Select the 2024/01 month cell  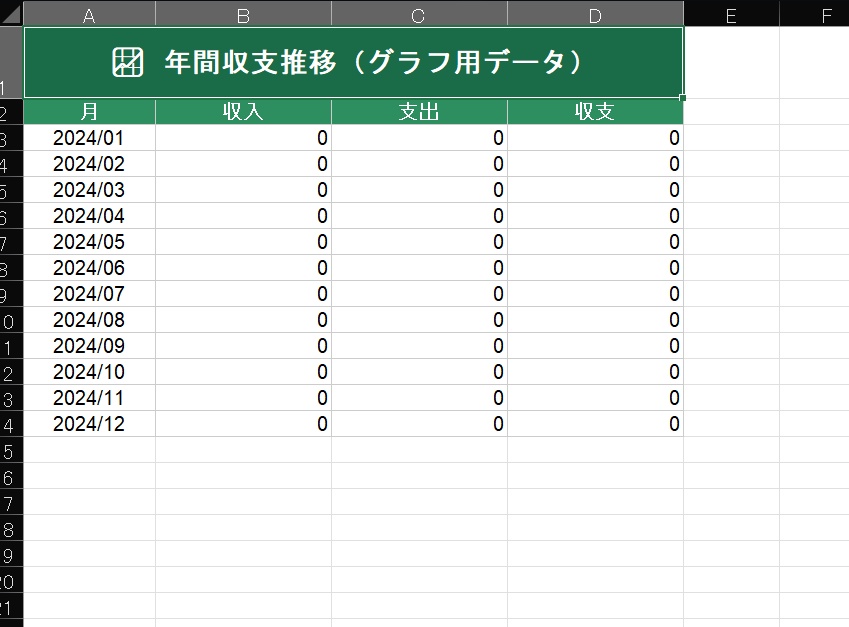point(89,138)
